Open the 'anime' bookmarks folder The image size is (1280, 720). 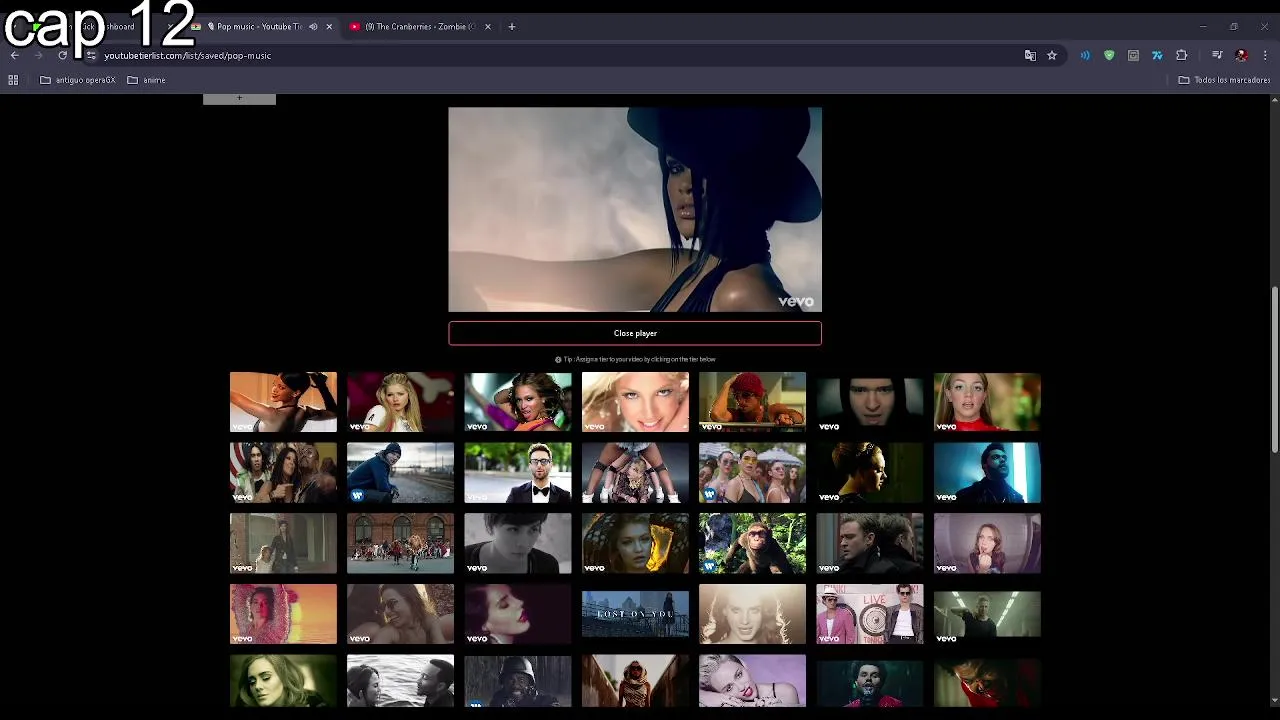pyautogui.click(x=147, y=80)
